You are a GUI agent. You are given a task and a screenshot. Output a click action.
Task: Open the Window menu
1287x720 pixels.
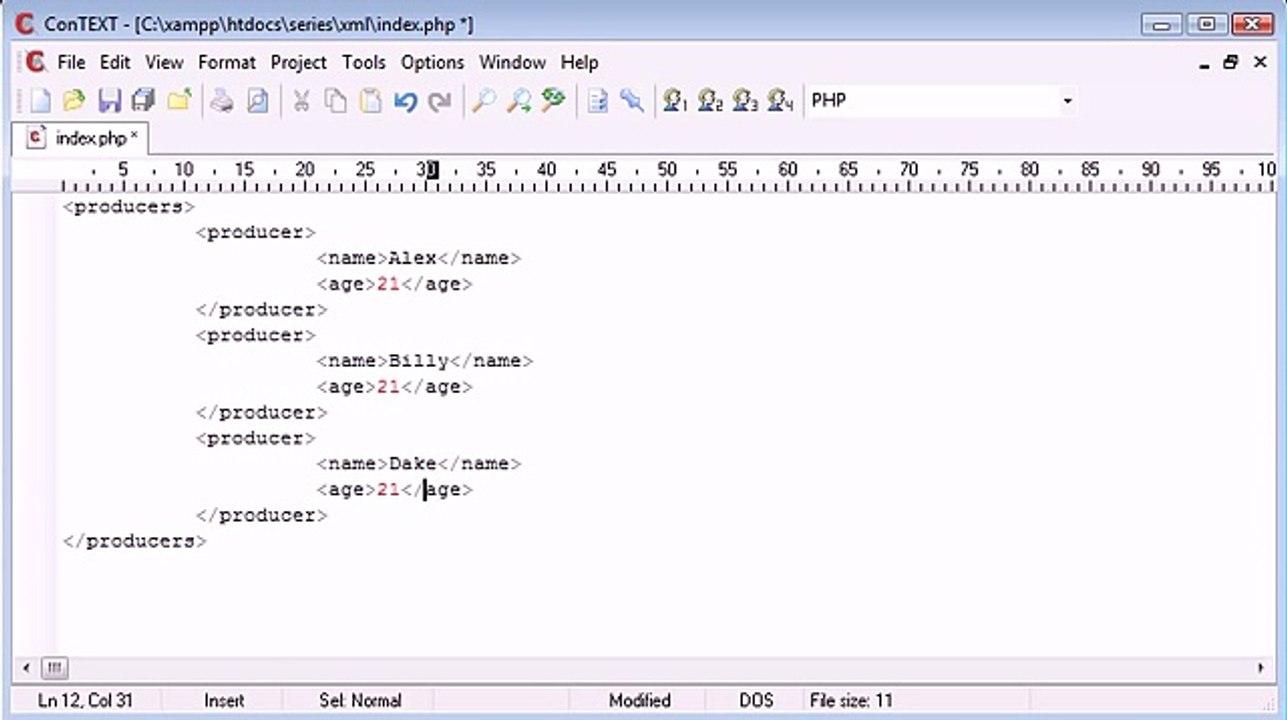pos(512,62)
